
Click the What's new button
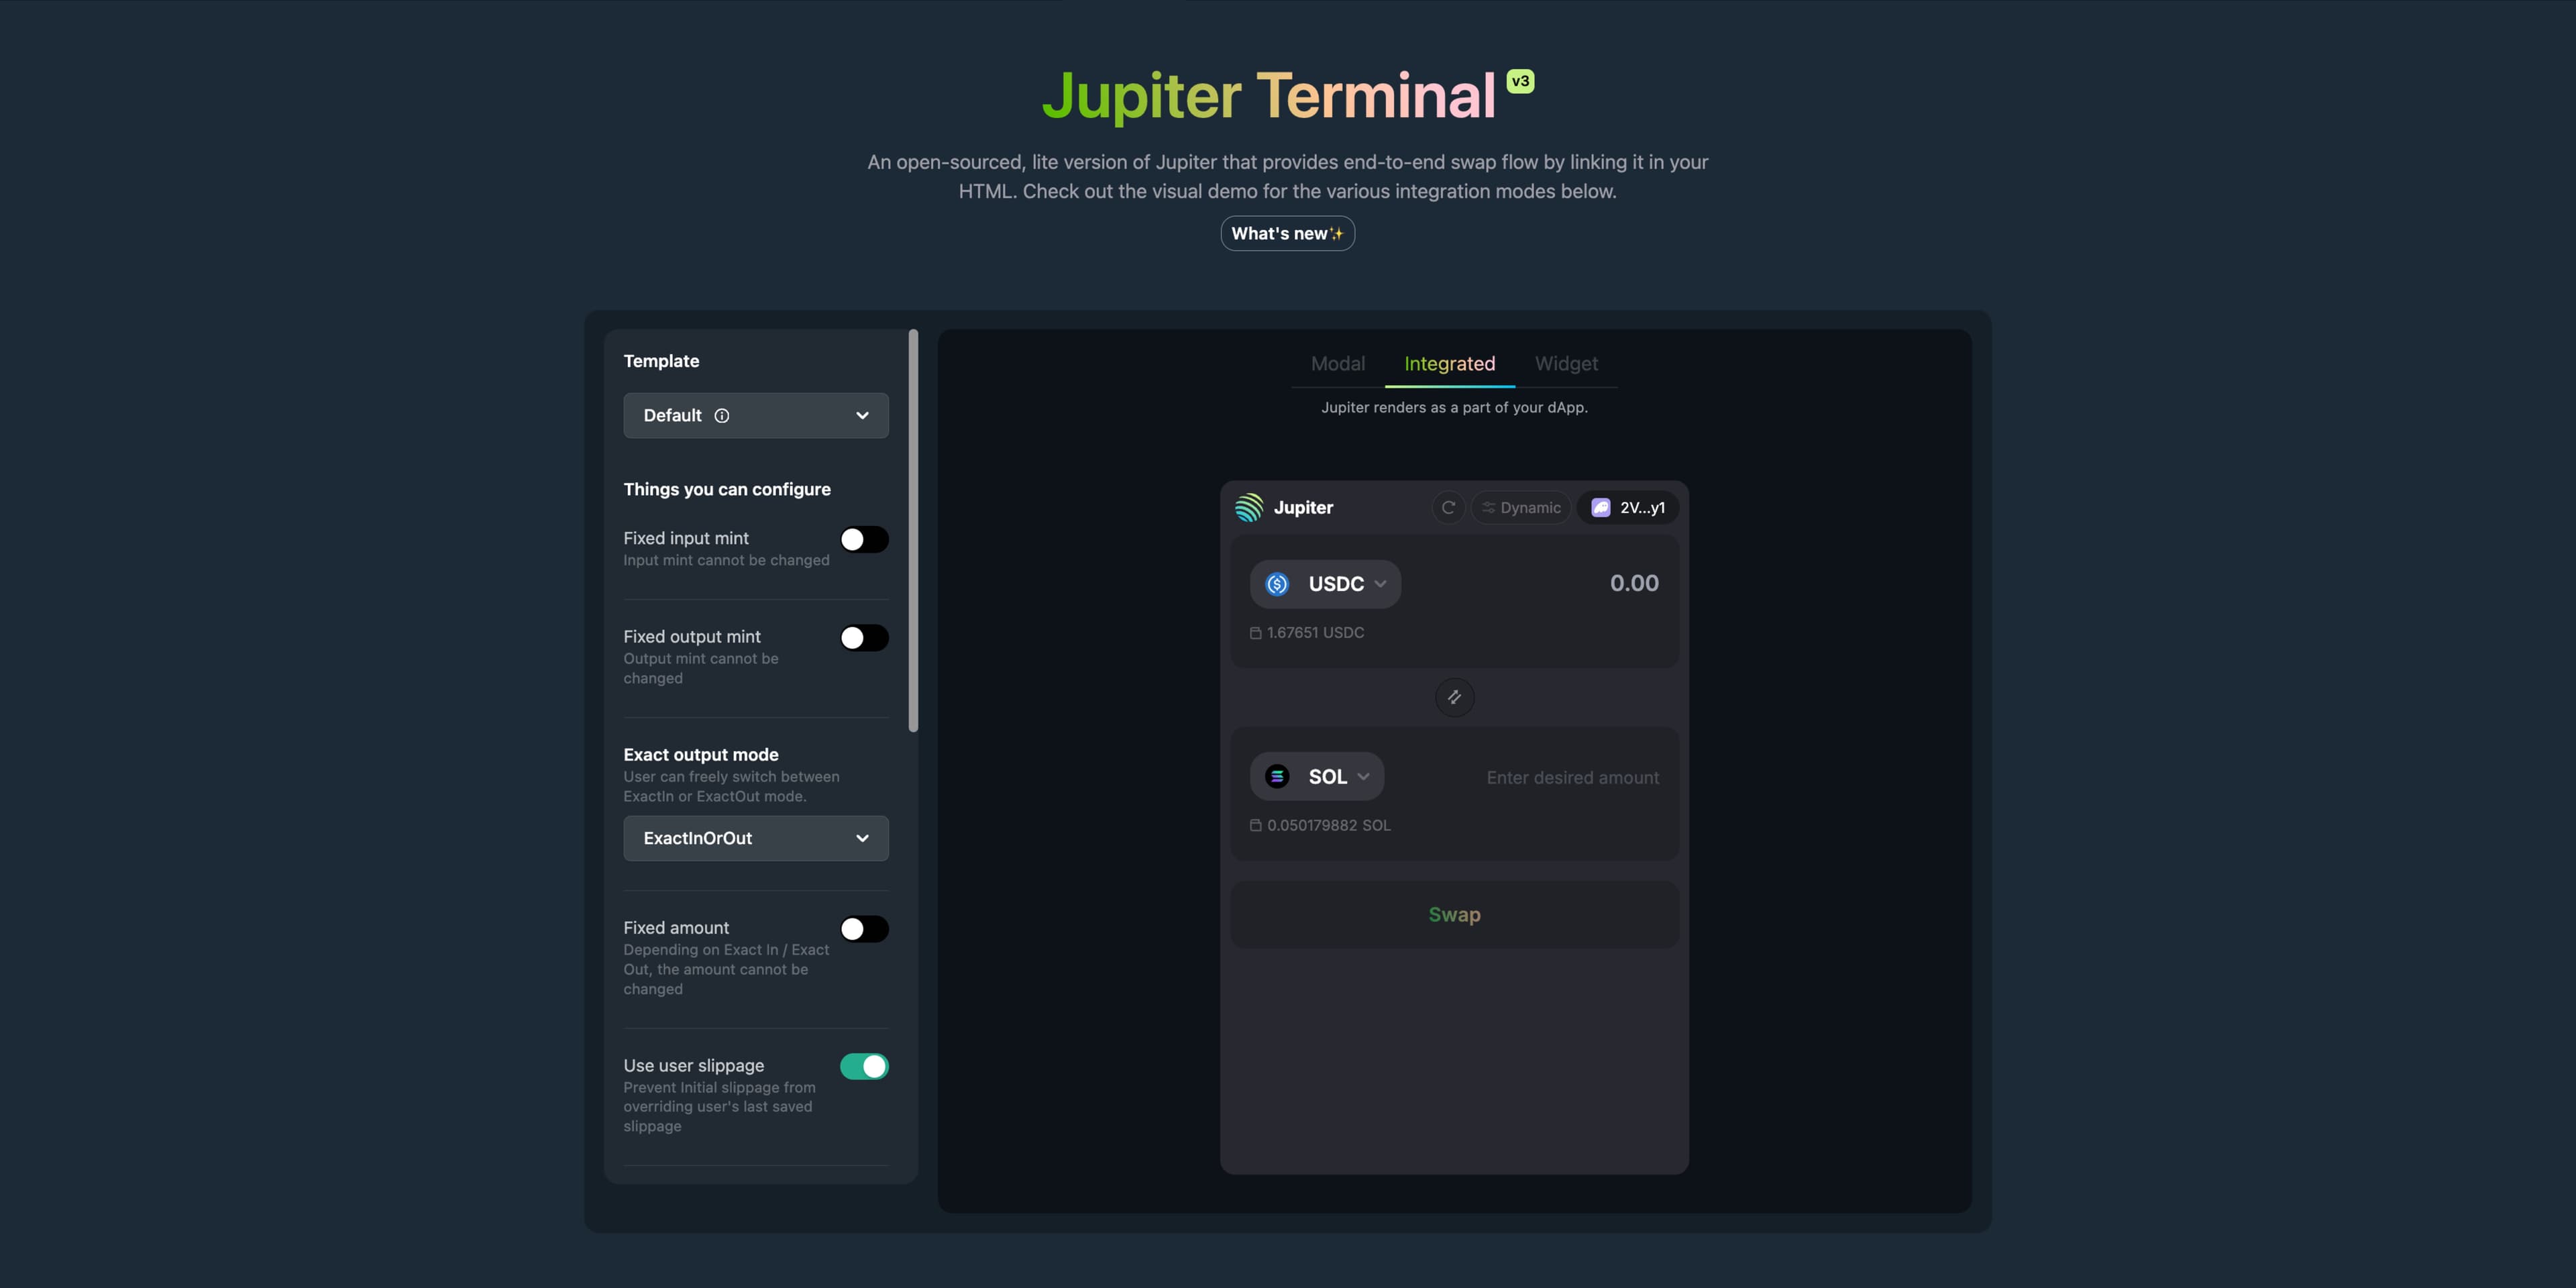click(x=1287, y=233)
